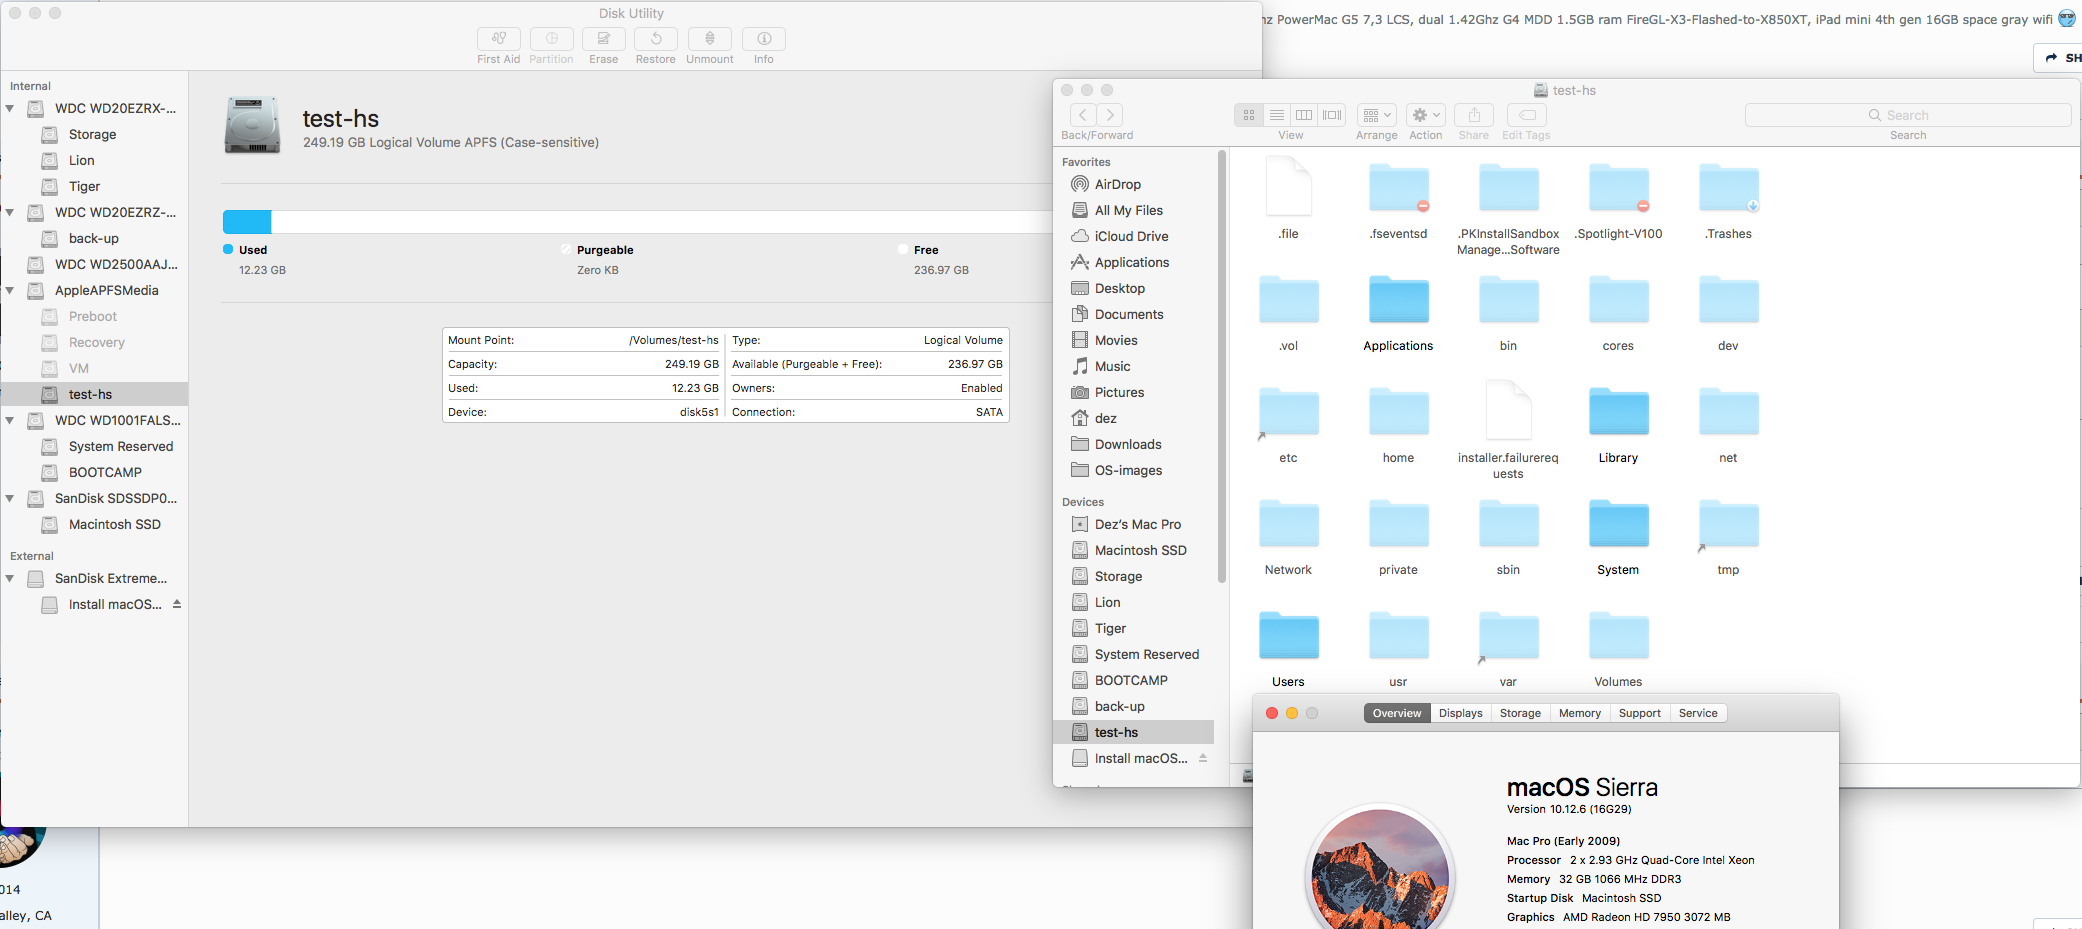The width and height of the screenshot is (2082, 929).
Task: Switch to the Storage tab
Action: coord(1520,713)
